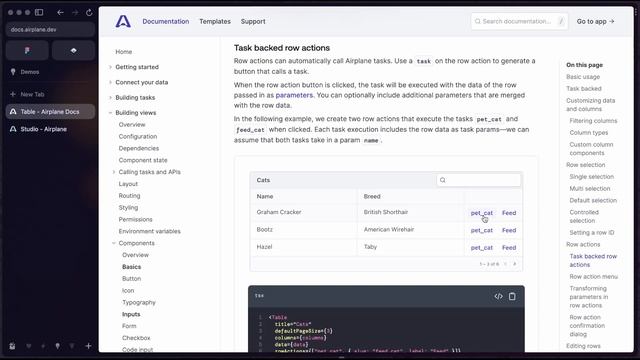This screenshot has height=360, width=640.
Task: Click the magnifier icon in the Cats table
Action: [443, 180]
